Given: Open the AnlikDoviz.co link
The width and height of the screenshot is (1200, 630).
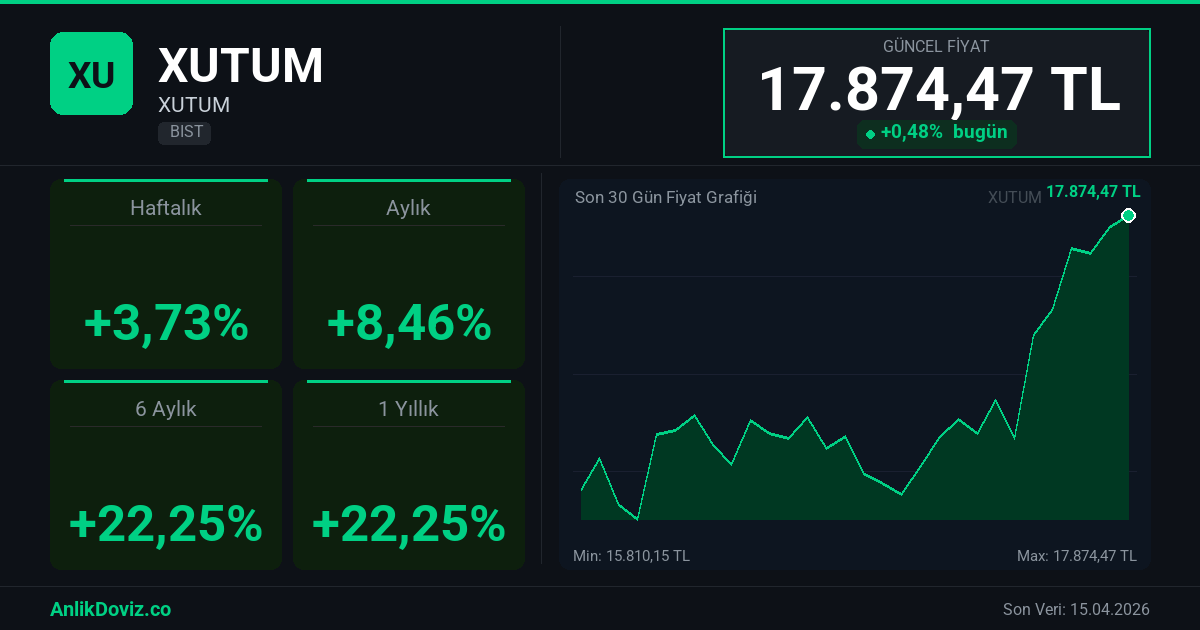Looking at the screenshot, I should [110, 609].
